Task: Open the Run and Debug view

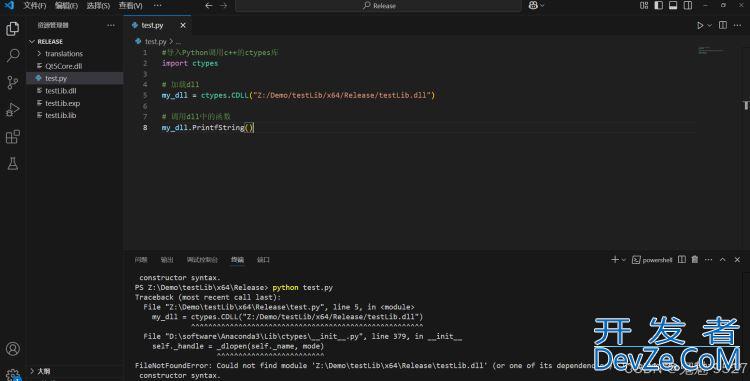Action: [13, 109]
